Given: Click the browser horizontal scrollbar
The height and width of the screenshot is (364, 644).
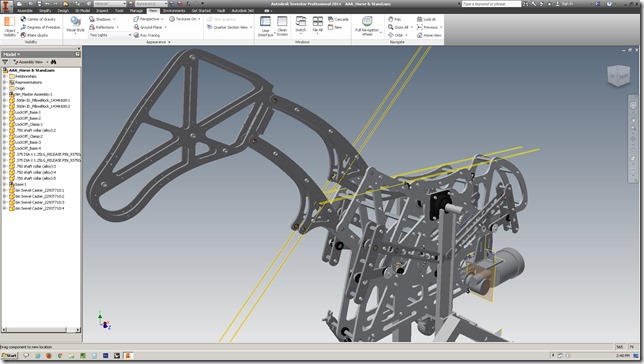Looking at the screenshot, I should (x=41, y=330).
